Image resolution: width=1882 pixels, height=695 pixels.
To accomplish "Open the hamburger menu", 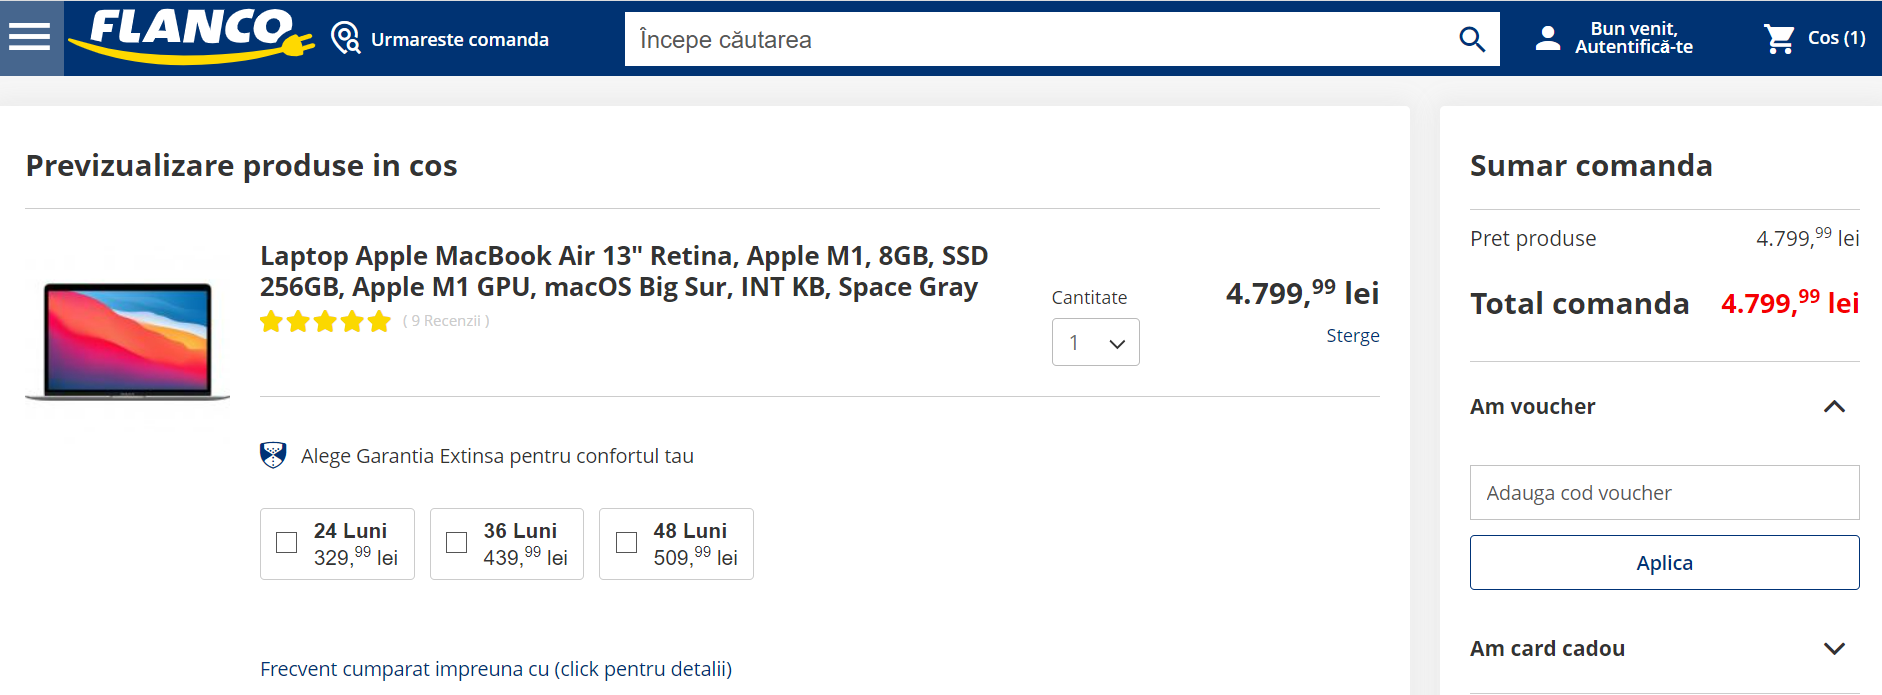I will pos(30,38).
